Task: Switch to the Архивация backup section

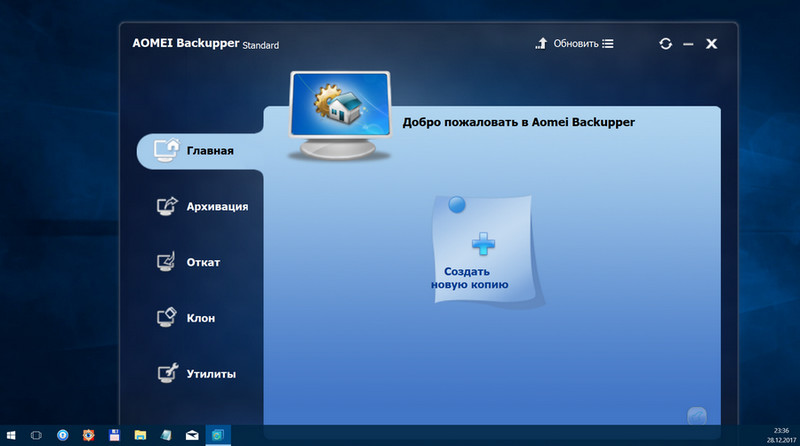Action: tap(203, 207)
